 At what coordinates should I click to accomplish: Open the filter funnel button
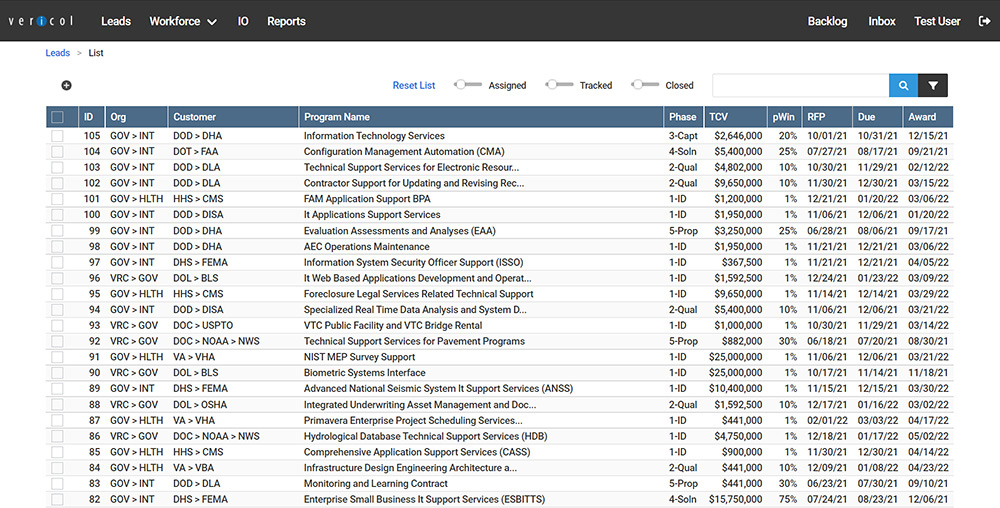933,86
